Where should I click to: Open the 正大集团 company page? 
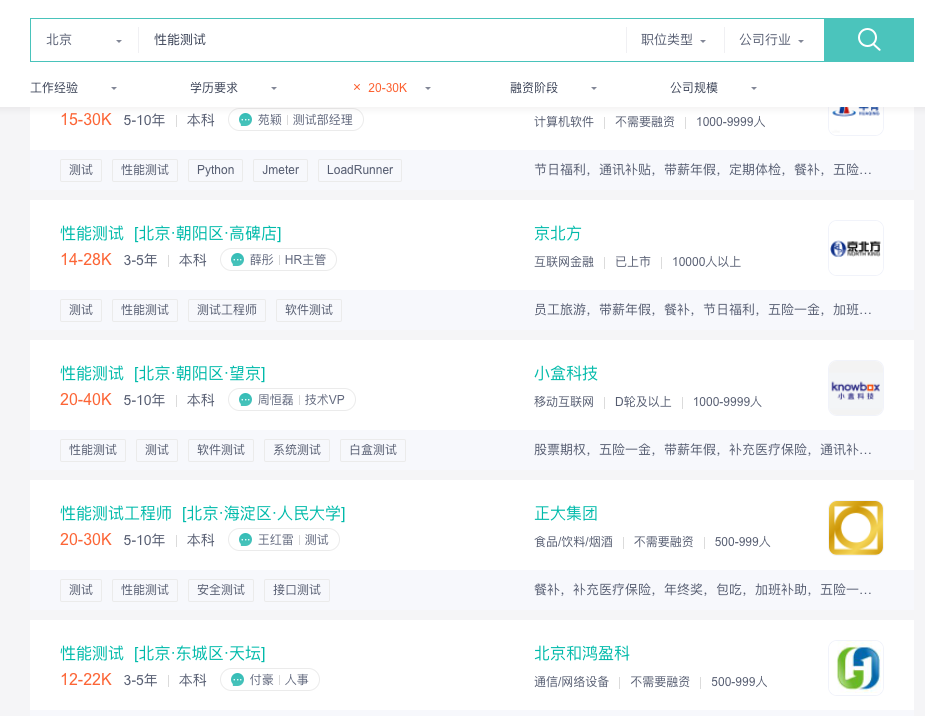[566, 513]
